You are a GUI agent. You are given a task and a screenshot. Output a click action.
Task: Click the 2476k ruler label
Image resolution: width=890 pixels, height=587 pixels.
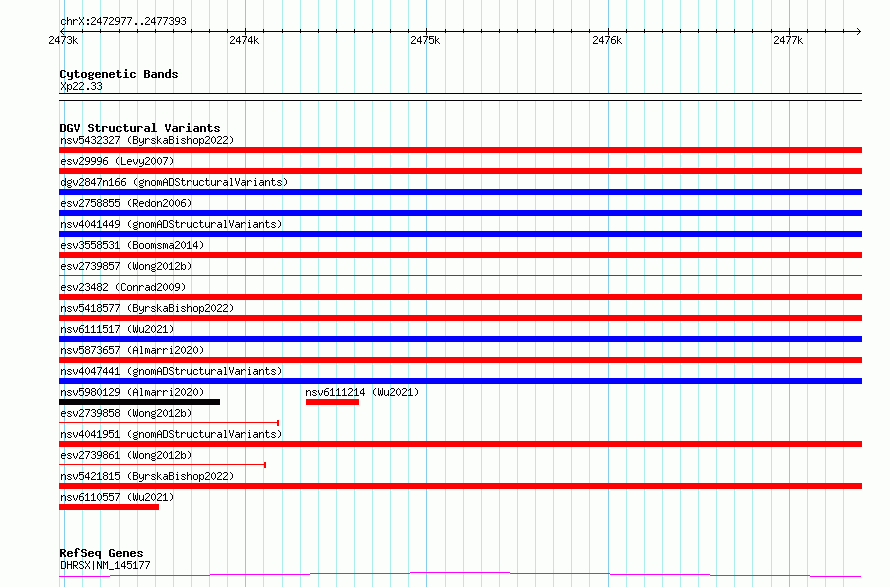point(607,40)
